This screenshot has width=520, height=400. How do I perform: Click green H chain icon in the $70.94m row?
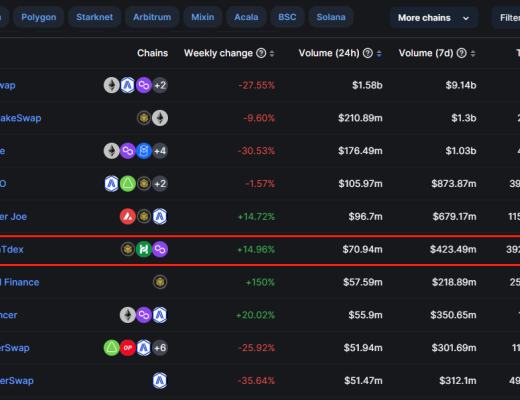click(144, 249)
